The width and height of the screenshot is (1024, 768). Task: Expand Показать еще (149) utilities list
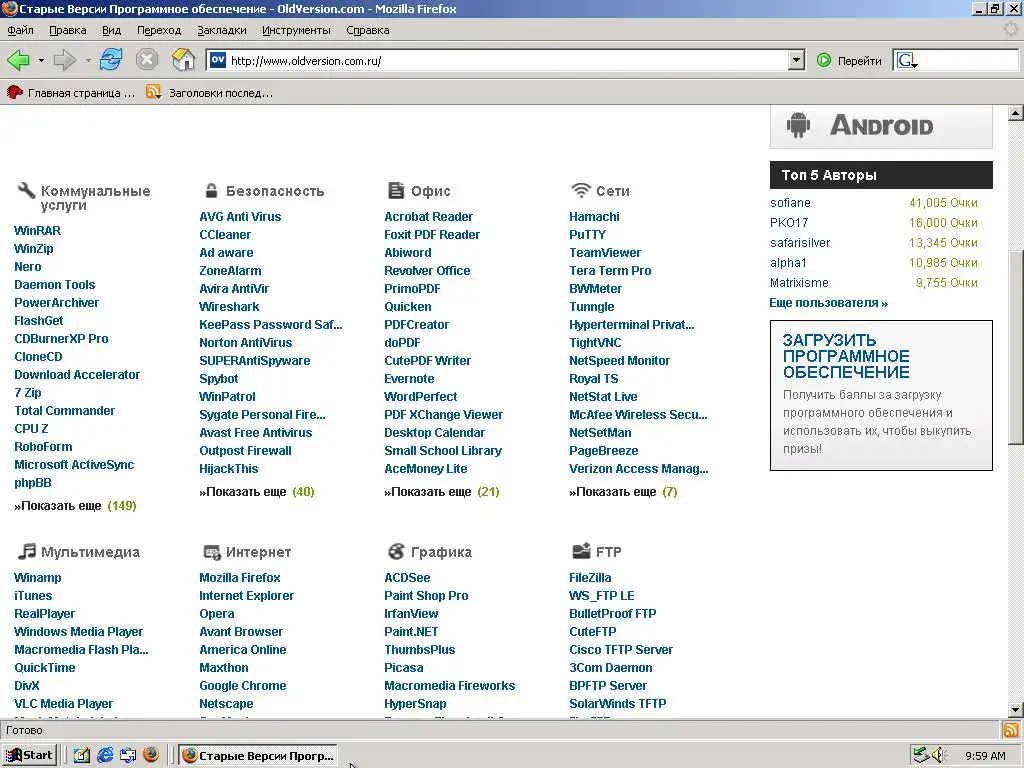click(75, 505)
